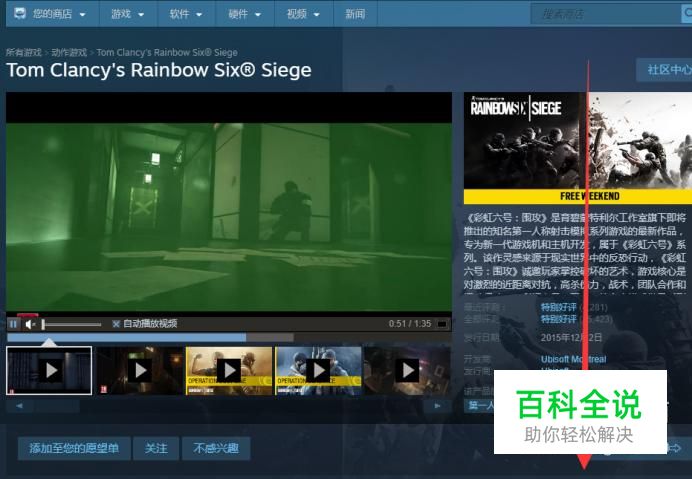Adjust the video volume slider
This screenshot has height=479, width=692.
click(x=71, y=324)
